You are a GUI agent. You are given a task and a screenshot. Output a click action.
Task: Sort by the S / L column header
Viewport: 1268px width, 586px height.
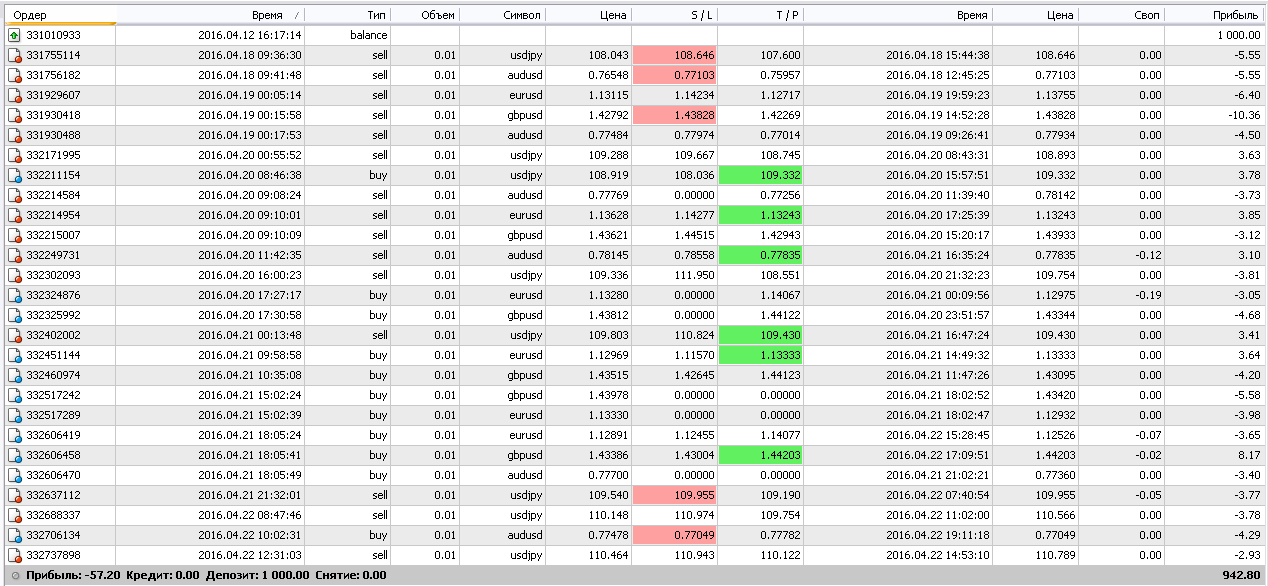(674, 15)
